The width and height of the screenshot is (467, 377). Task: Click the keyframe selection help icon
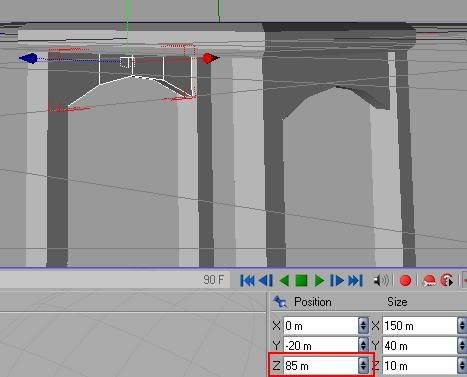(x=447, y=281)
